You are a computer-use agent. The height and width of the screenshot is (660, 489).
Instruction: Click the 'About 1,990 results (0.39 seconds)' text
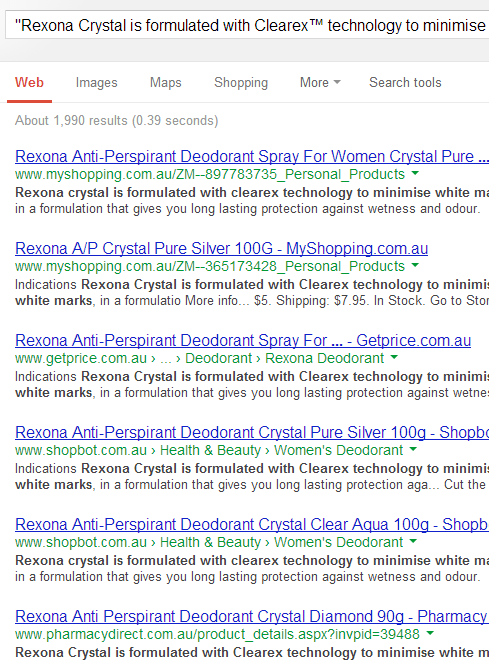117,121
